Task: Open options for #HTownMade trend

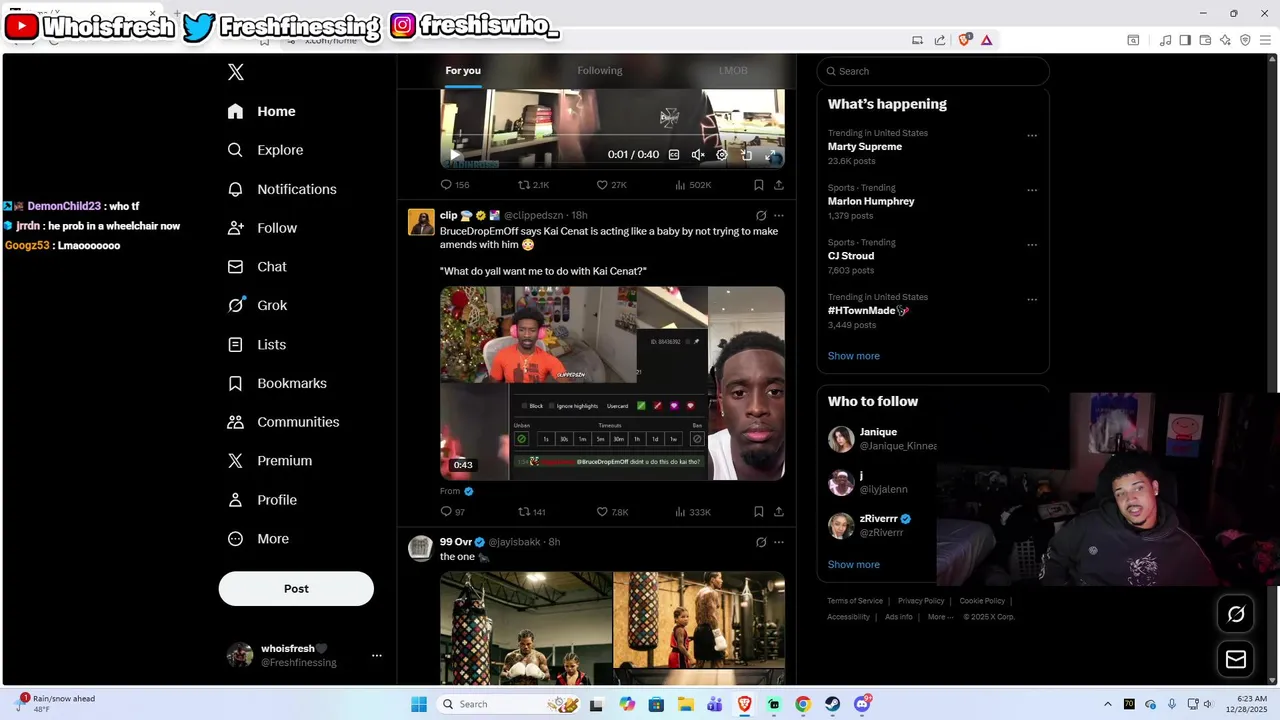Action: click(x=1032, y=299)
